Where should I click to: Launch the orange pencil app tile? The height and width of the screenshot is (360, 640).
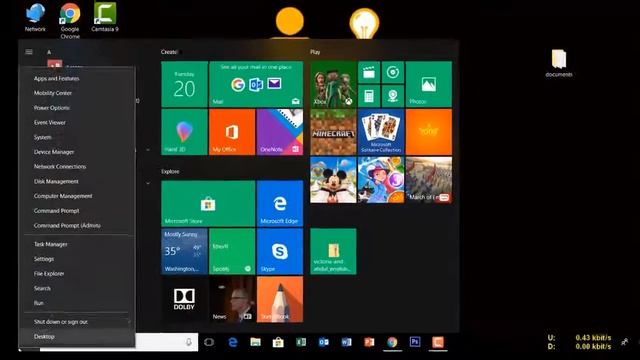point(280,299)
